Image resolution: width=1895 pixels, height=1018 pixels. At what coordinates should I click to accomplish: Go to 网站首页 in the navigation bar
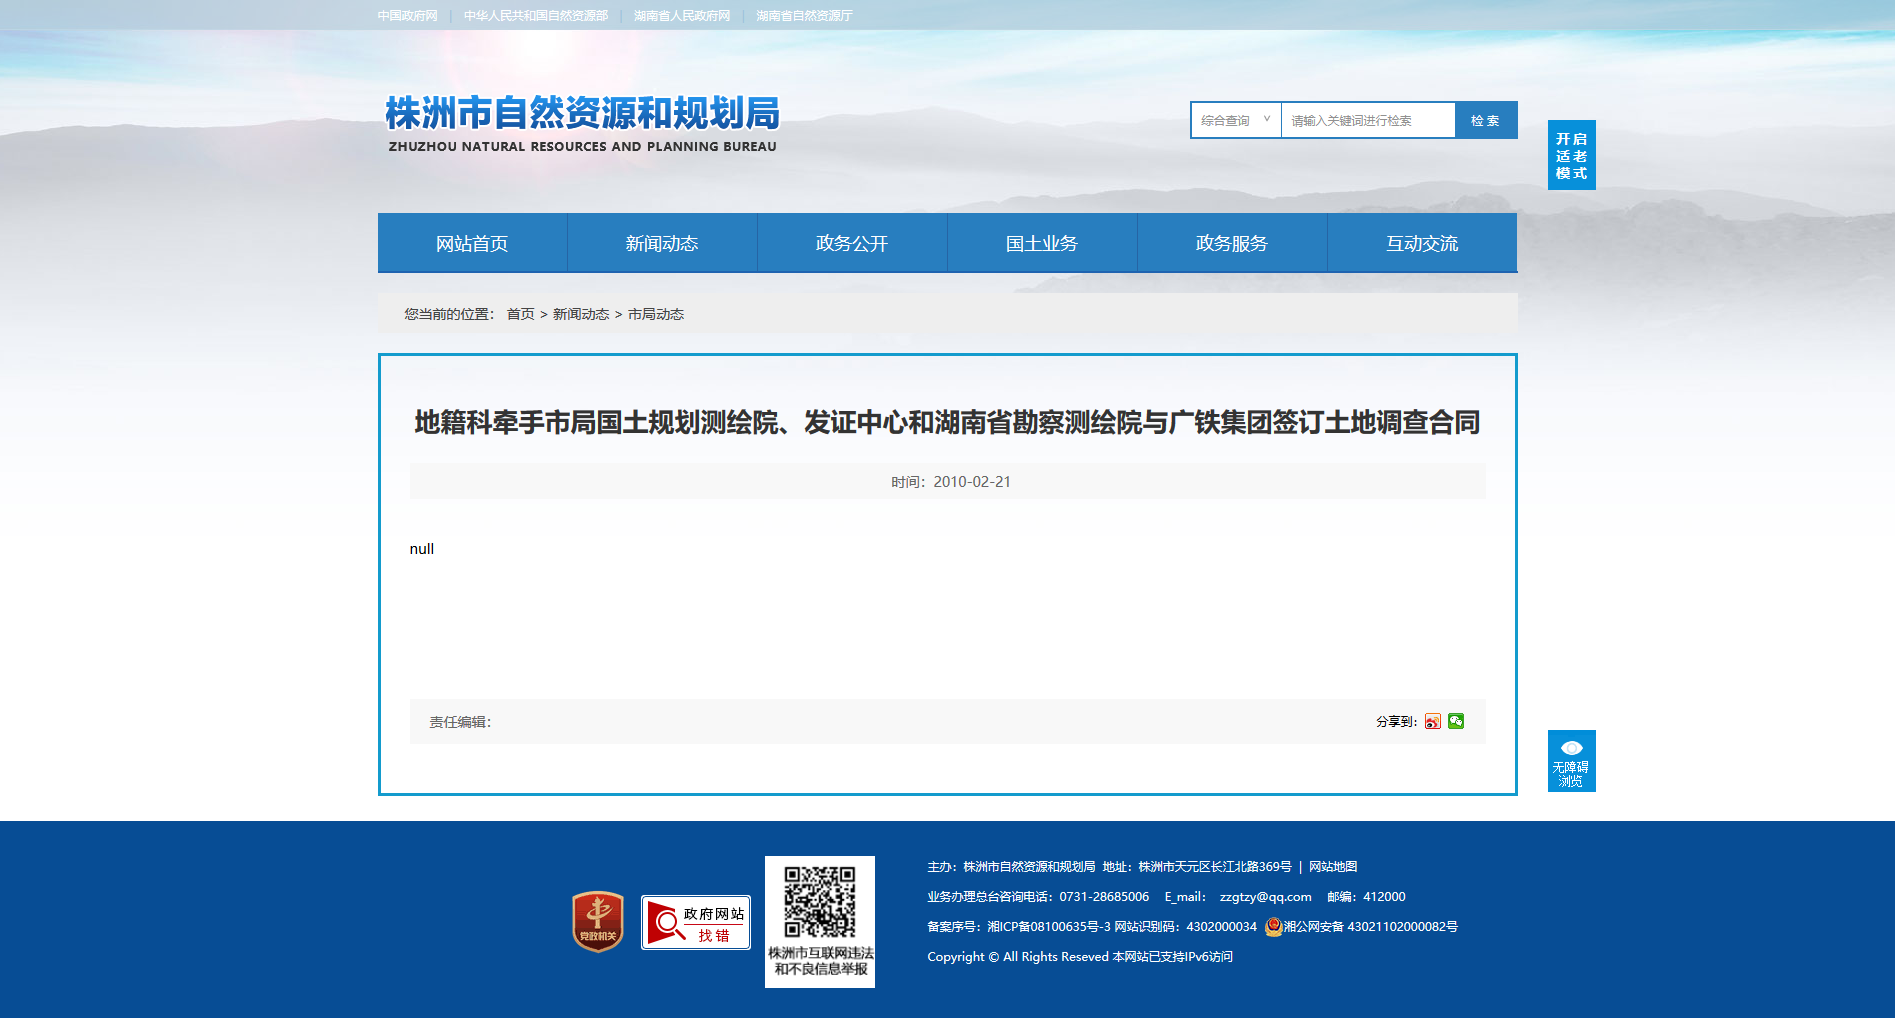coord(472,243)
